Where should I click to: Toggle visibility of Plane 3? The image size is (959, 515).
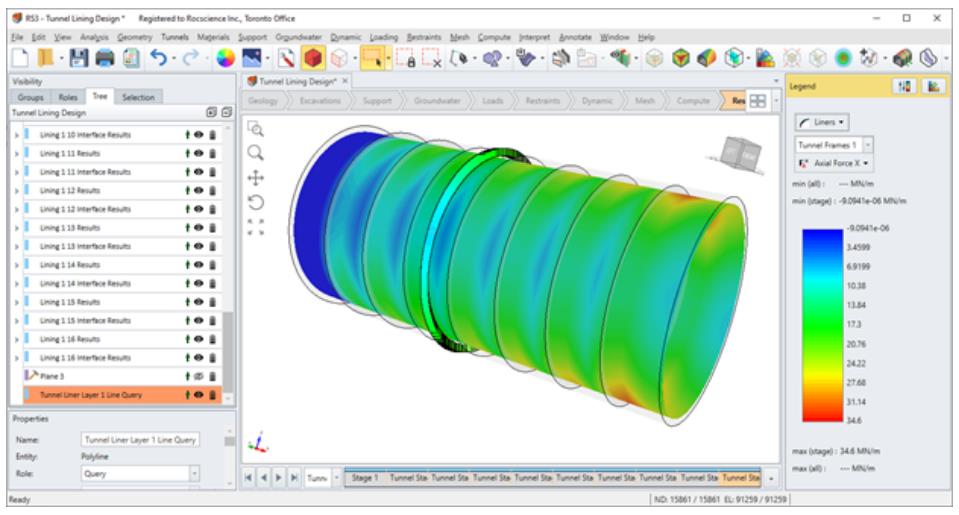tap(200, 376)
